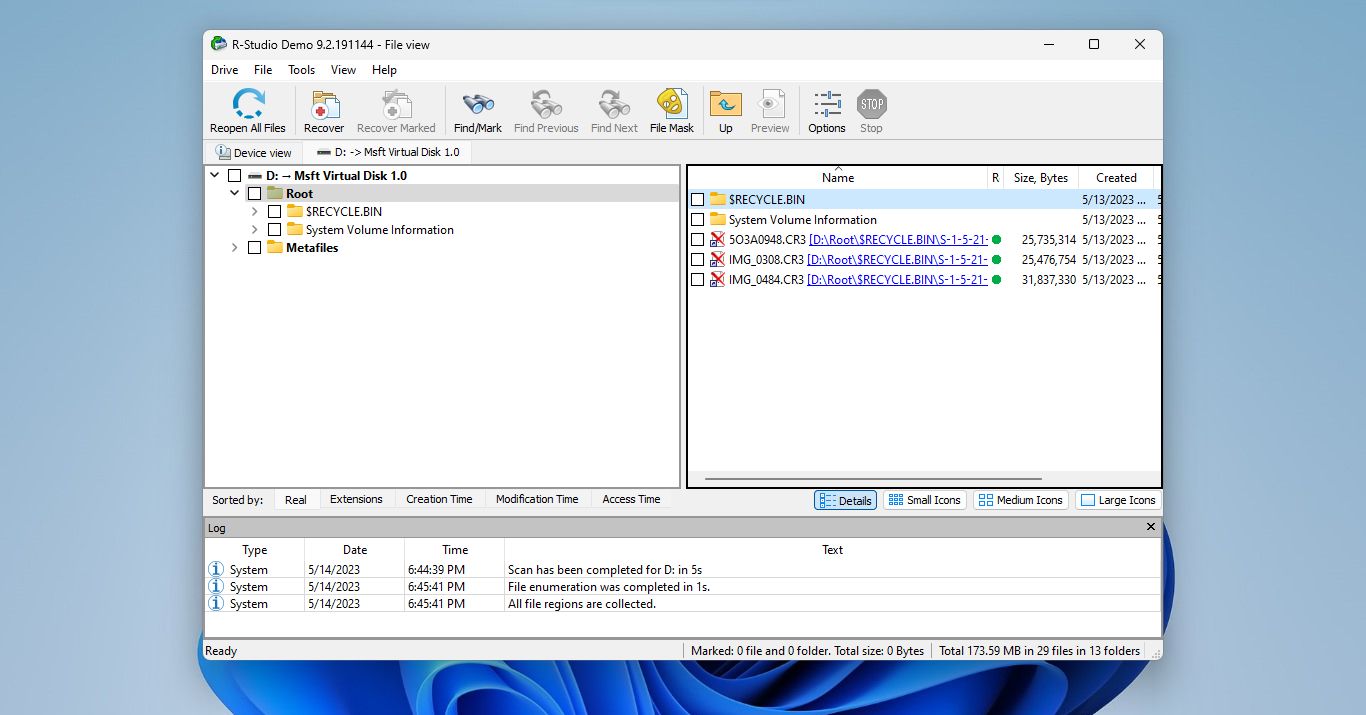1366x715 pixels.
Task: Open Find/Mark binoculars tool
Action: pyautogui.click(x=478, y=104)
